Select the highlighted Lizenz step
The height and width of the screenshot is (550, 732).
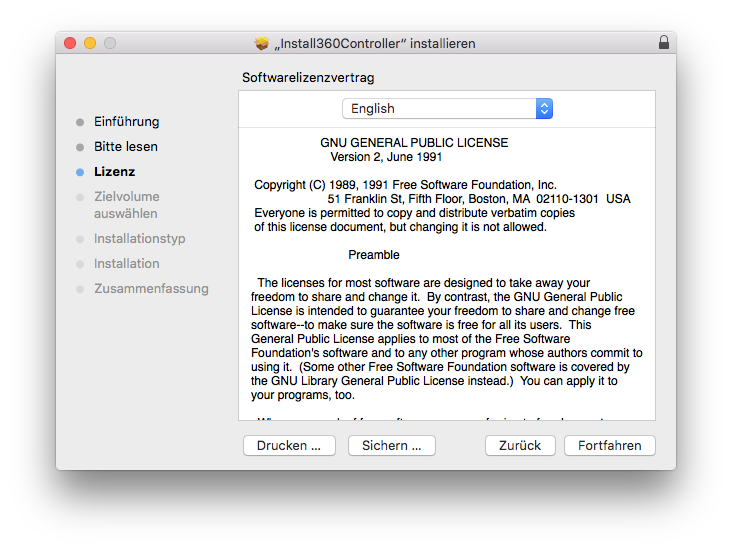[x=114, y=172]
